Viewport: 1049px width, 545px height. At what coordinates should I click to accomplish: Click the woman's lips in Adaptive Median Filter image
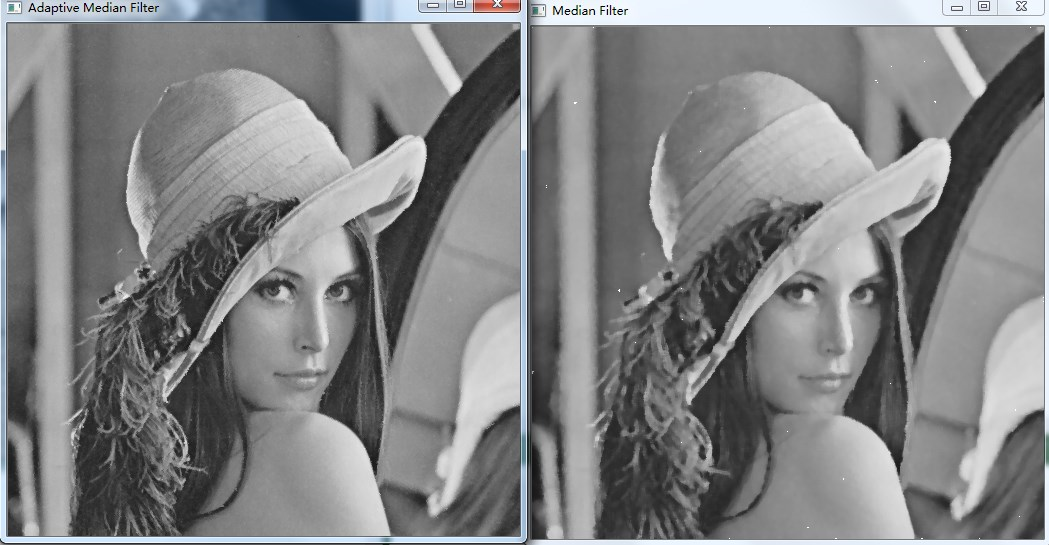(x=303, y=379)
